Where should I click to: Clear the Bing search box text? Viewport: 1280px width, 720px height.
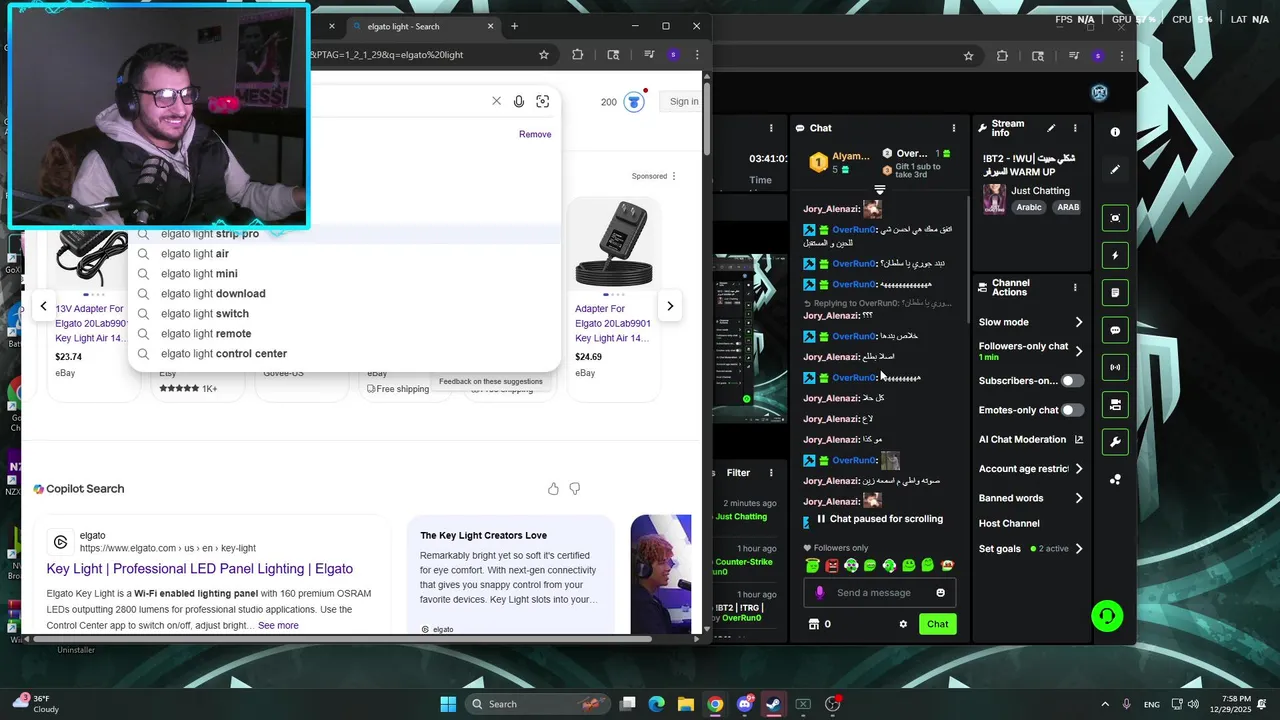click(496, 101)
